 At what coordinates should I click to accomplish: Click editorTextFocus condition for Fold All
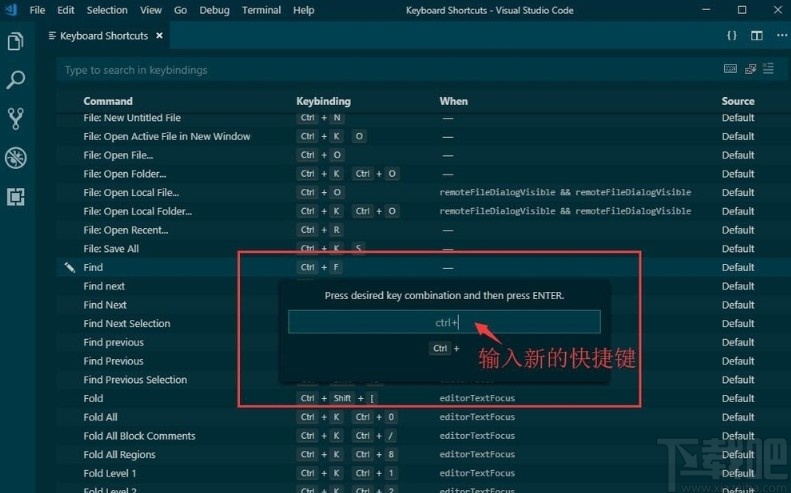[477, 417]
